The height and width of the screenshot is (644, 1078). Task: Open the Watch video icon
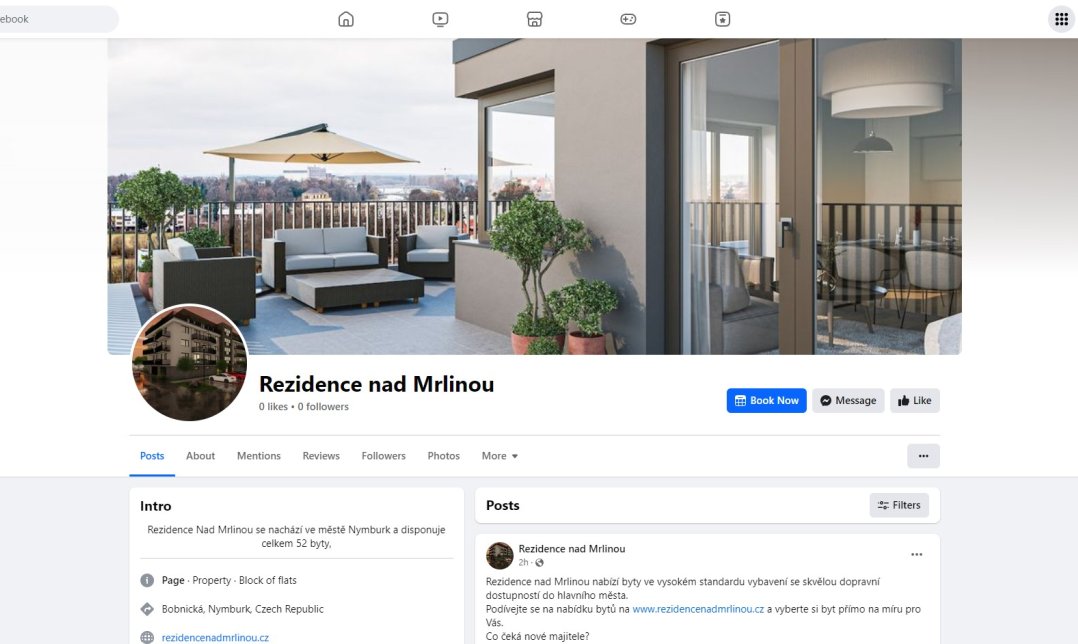click(440, 19)
